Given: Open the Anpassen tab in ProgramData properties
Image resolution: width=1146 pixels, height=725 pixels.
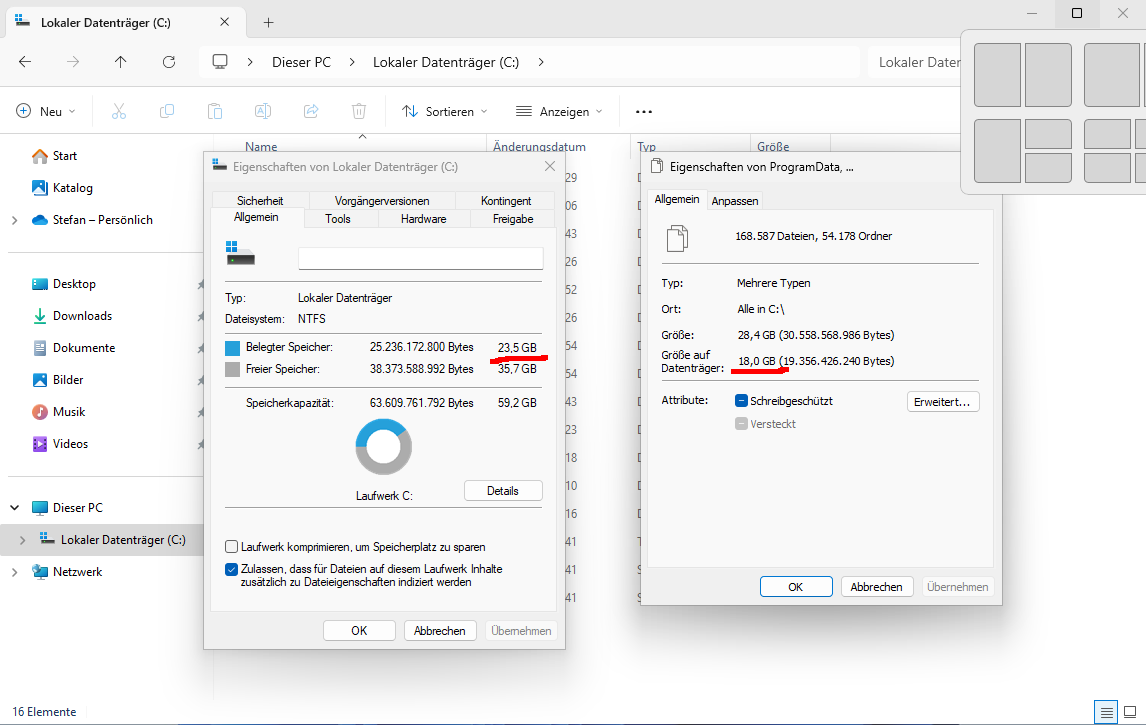Looking at the screenshot, I should coord(735,201).
